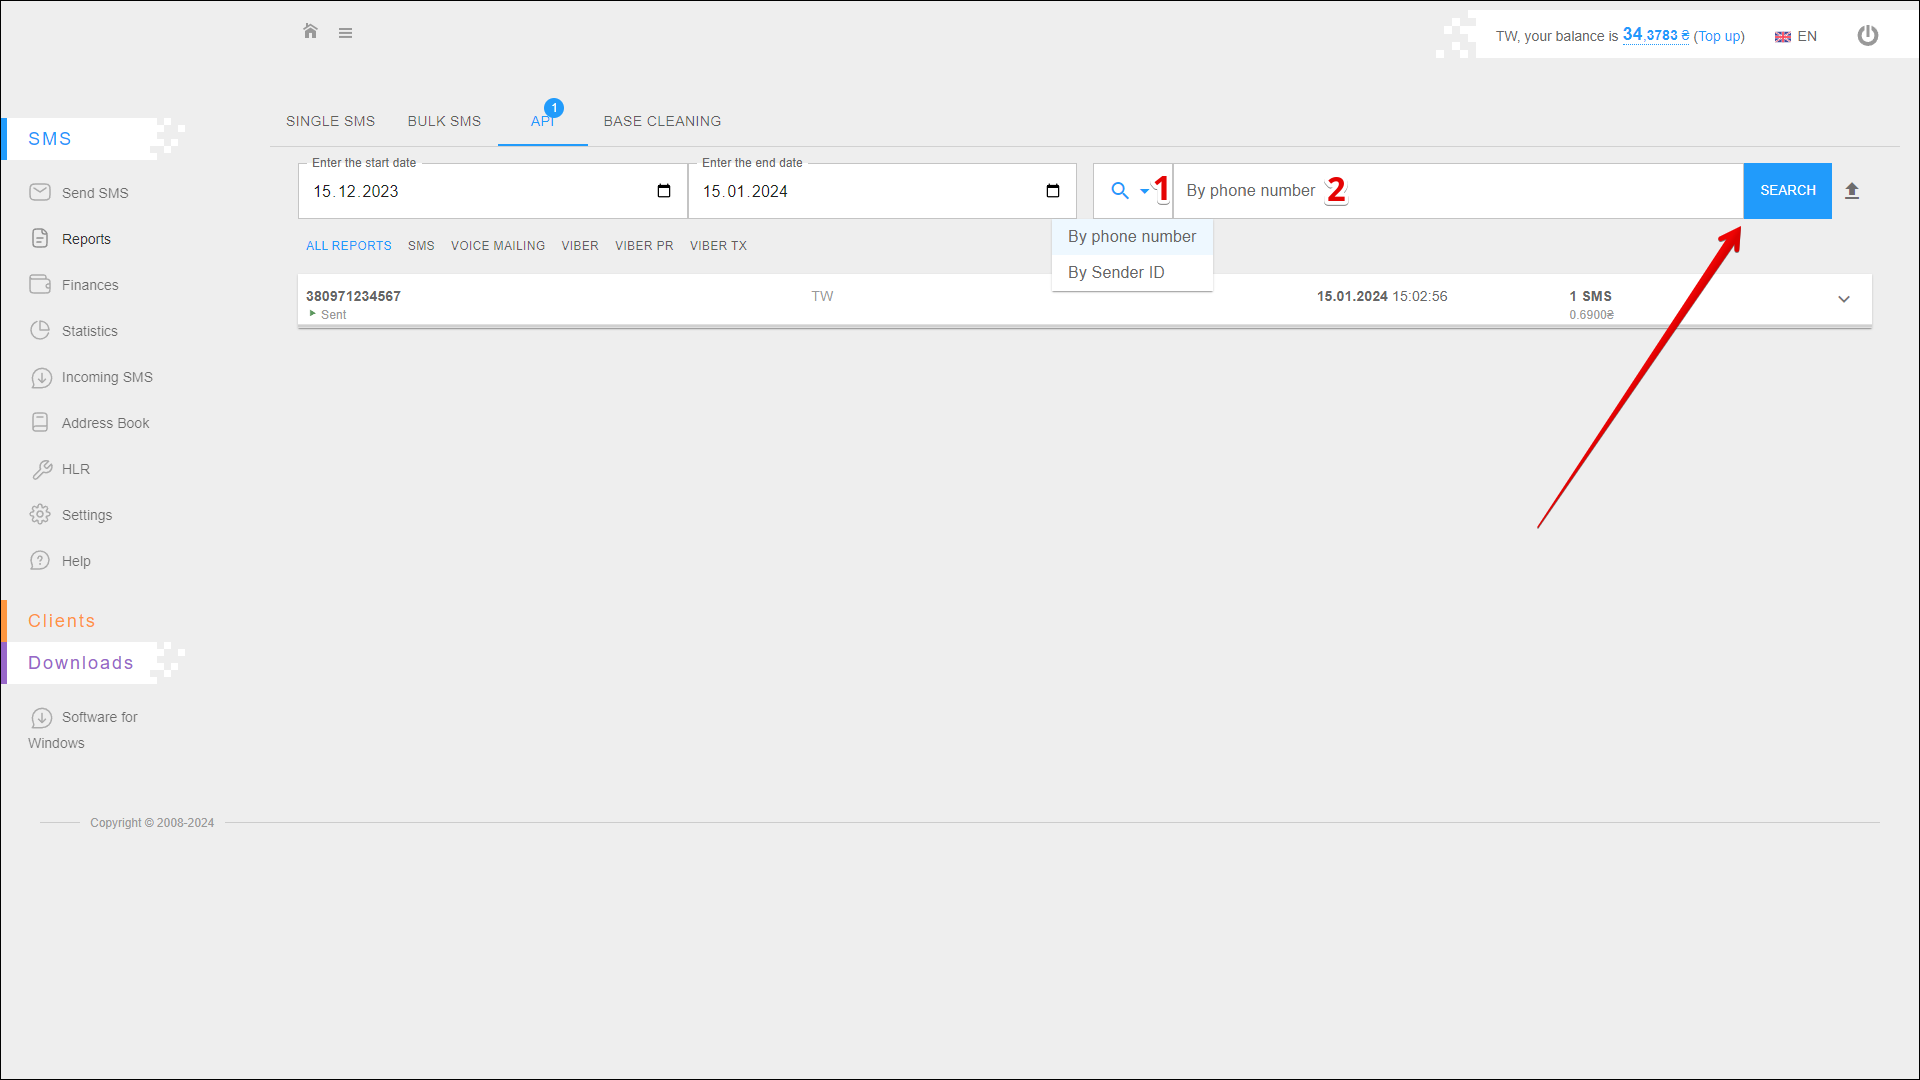Switch to the Bulk SMS tab
Screen dimensions: 1920x1080
coord(444,121)
